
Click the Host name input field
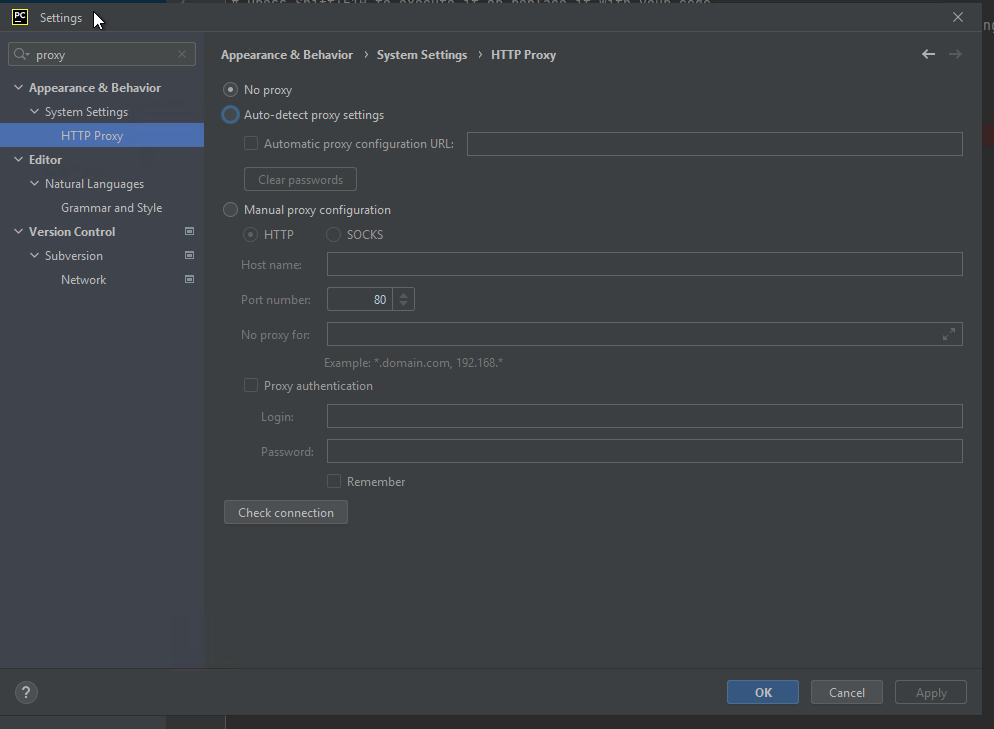644,264
